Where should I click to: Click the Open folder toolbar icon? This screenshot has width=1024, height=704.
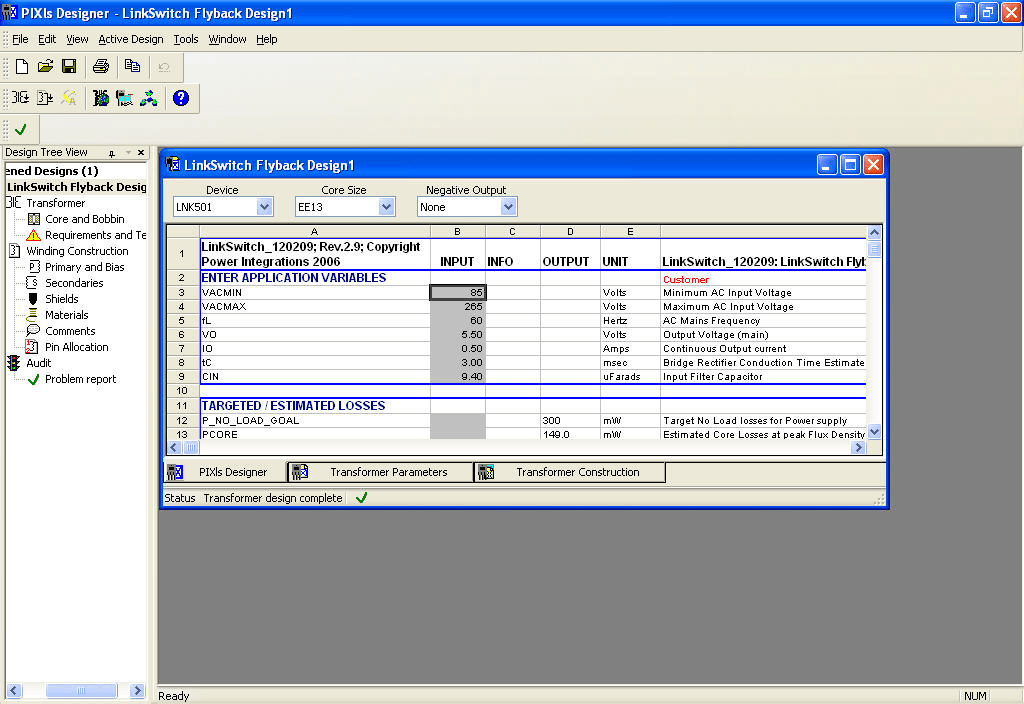click(45, 66)
